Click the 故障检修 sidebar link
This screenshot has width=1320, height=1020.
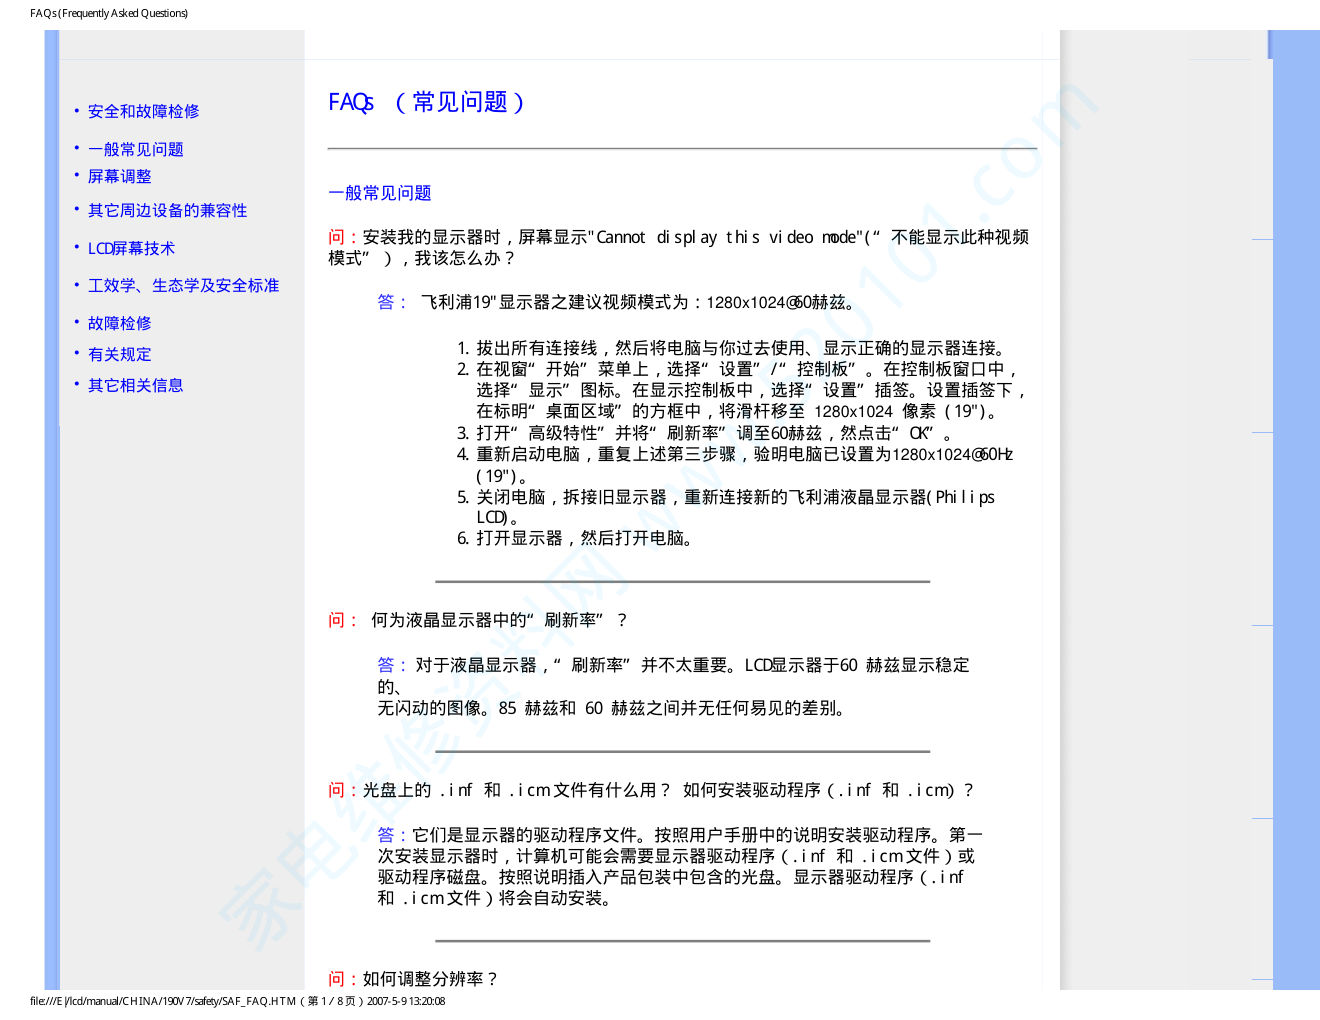point(119,323)
